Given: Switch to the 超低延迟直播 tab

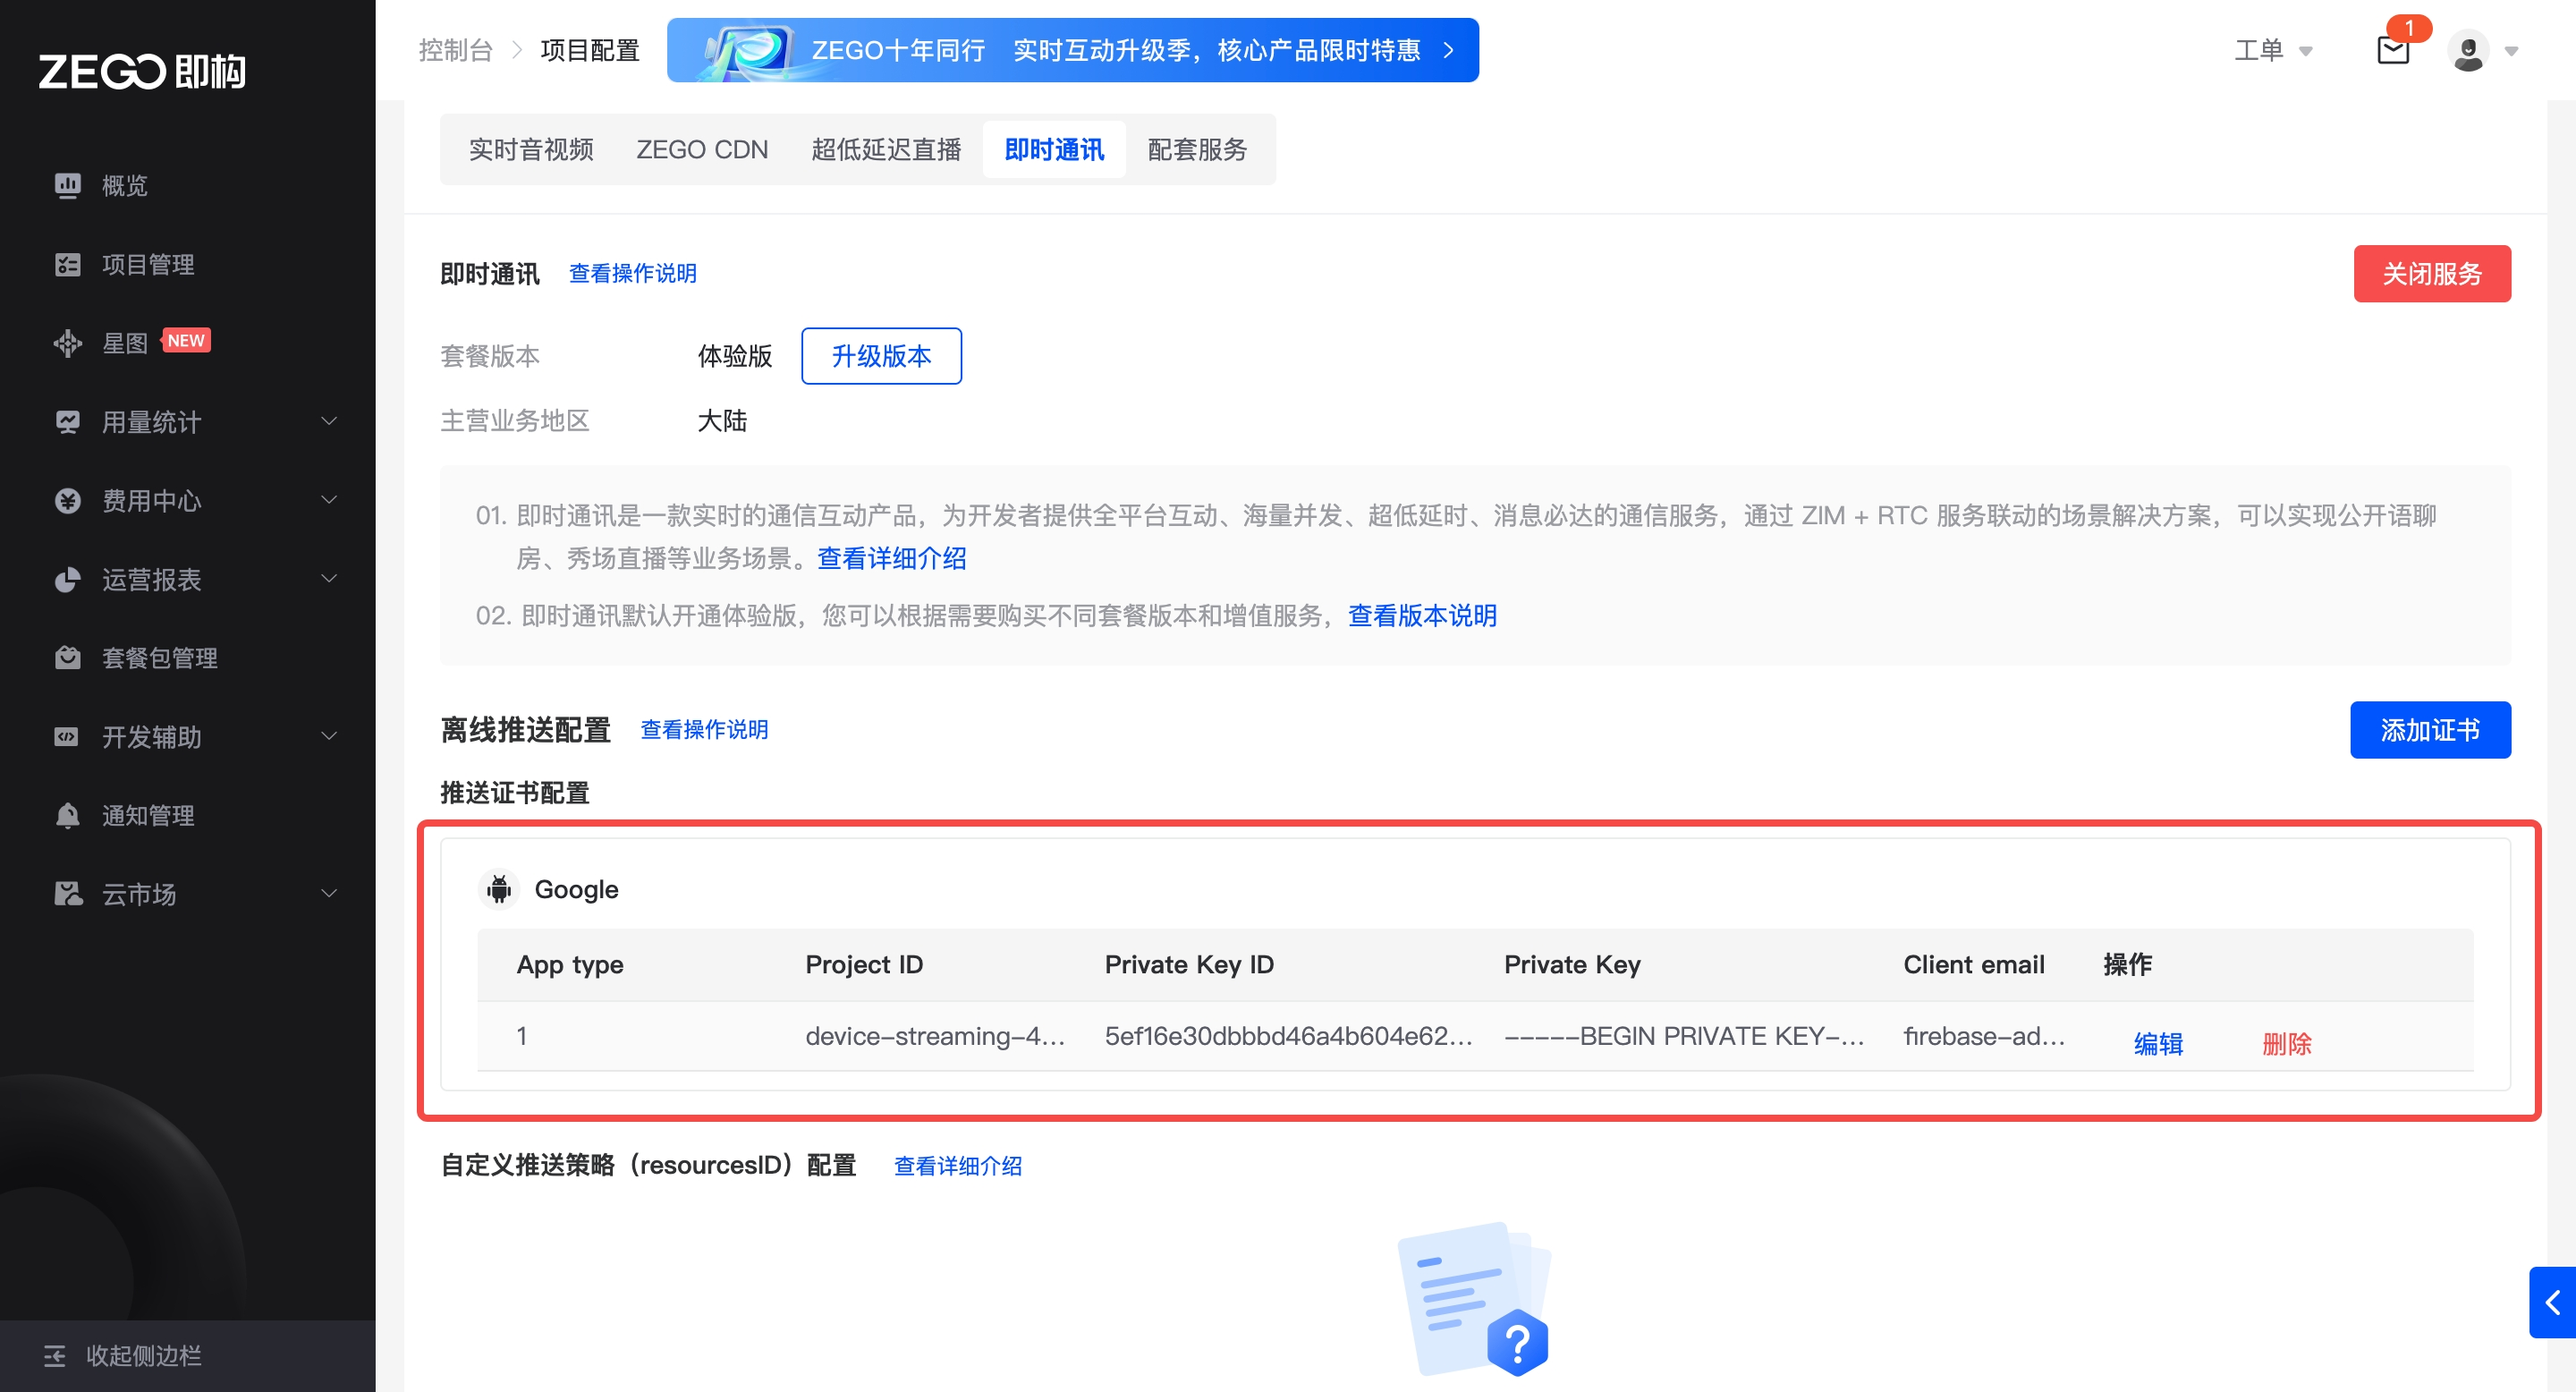Looking at the screenshot, I should click(x=886, y=150).
